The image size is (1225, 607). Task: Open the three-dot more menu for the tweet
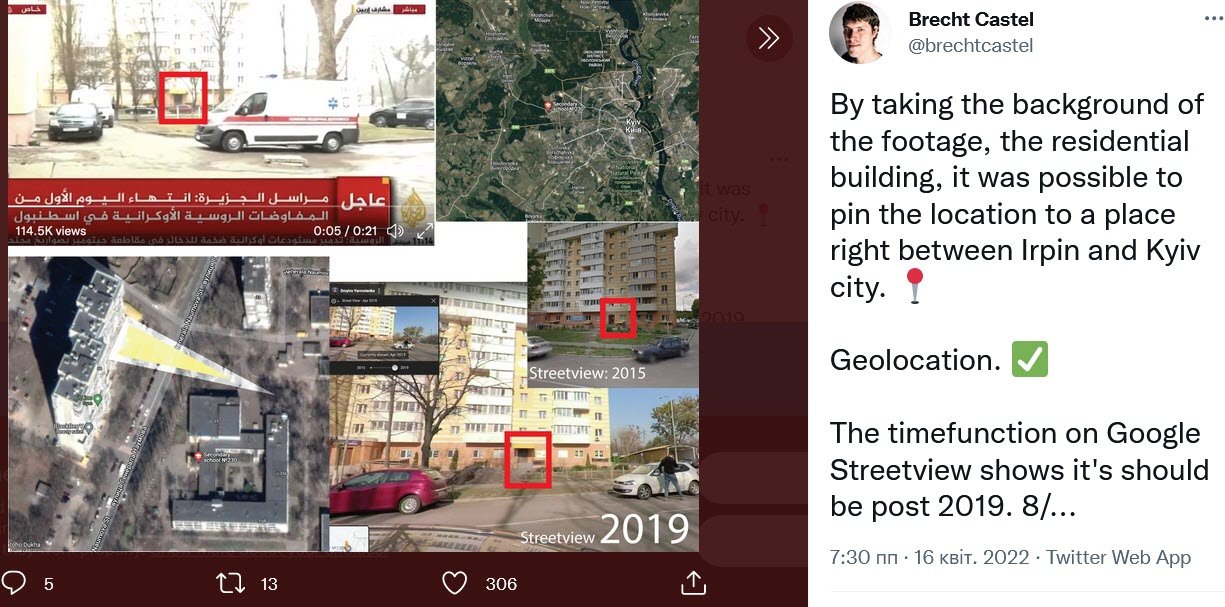pos(1212,19)
